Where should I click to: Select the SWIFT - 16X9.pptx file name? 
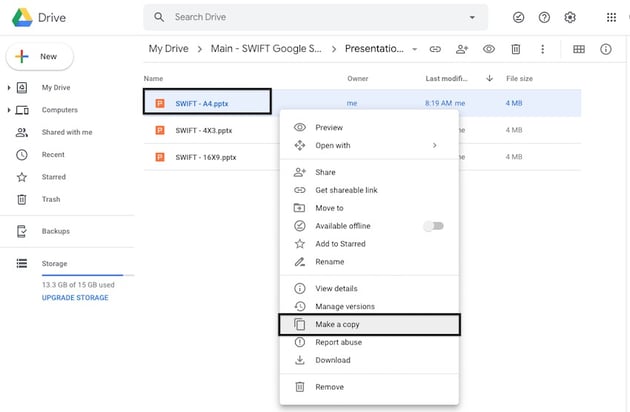coord(206,157)
